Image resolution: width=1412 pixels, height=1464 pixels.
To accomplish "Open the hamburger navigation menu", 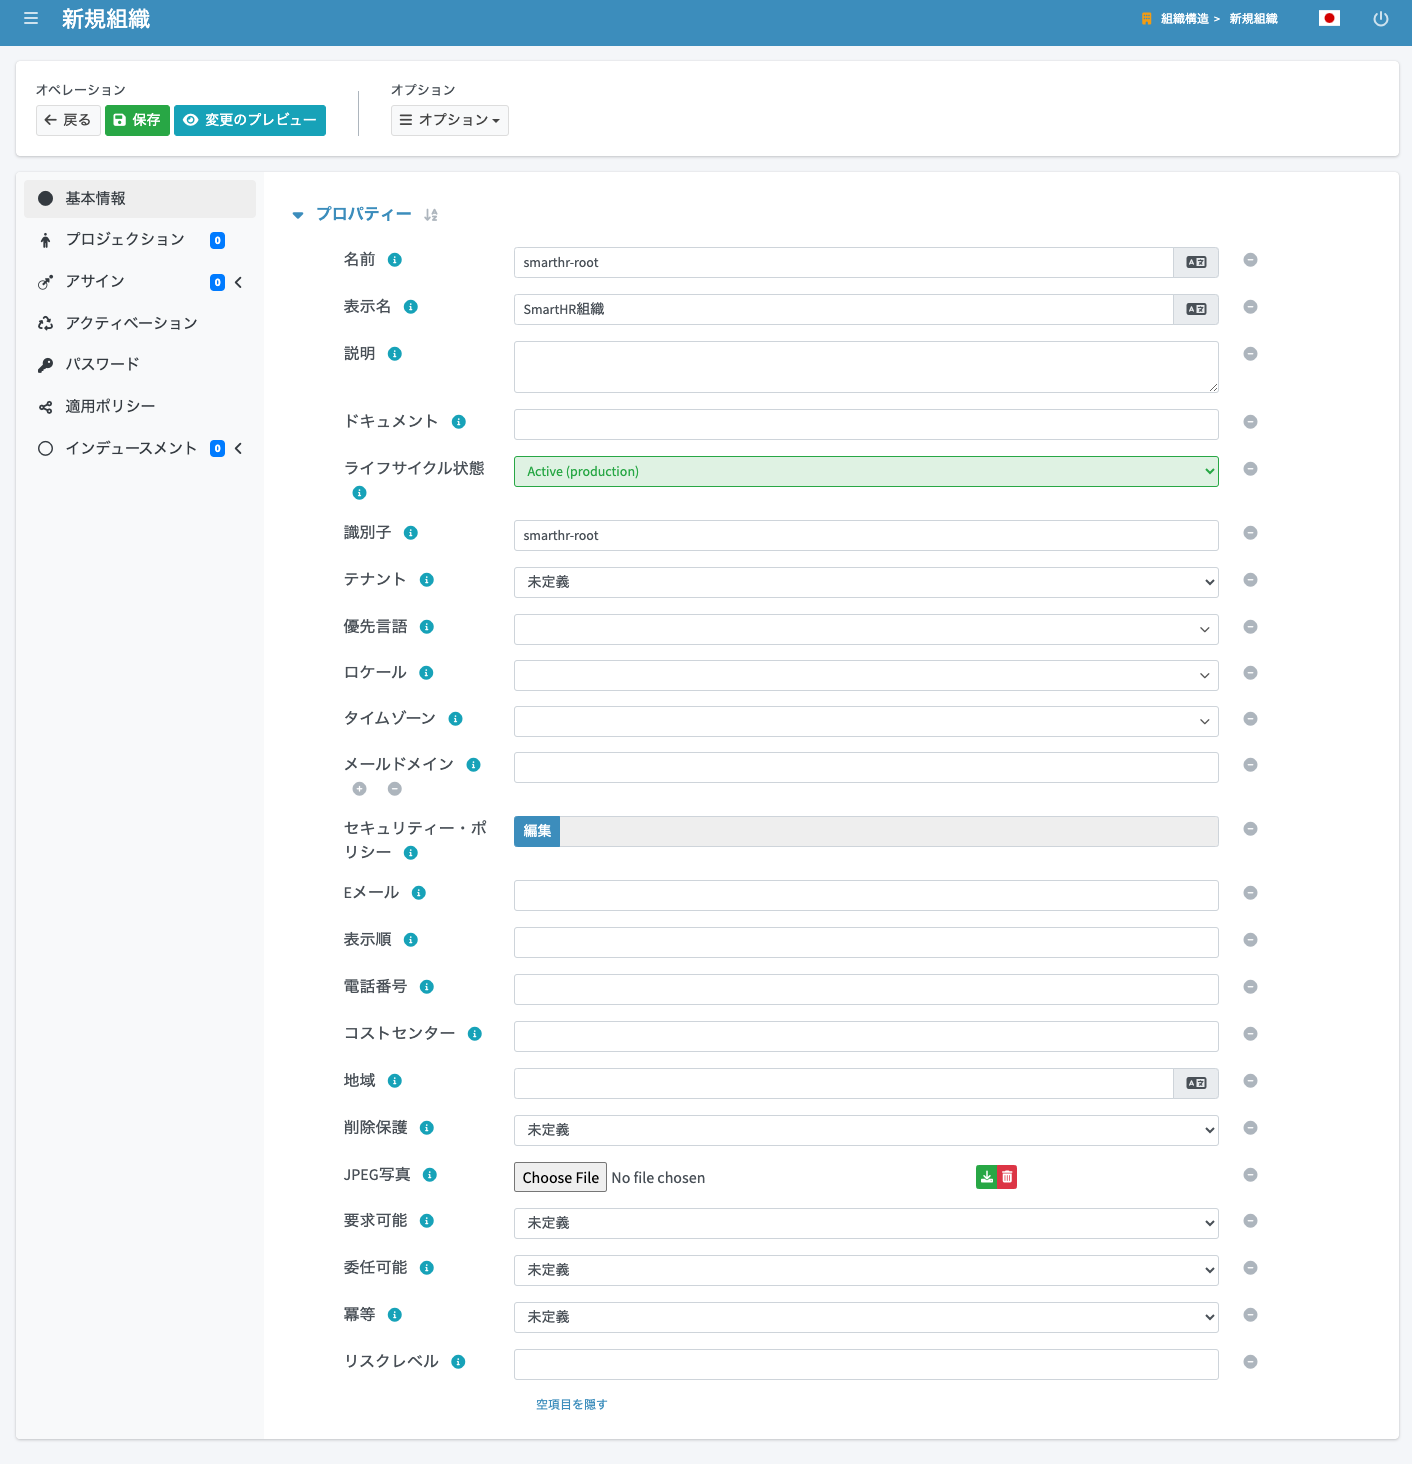I will [31, 19].
